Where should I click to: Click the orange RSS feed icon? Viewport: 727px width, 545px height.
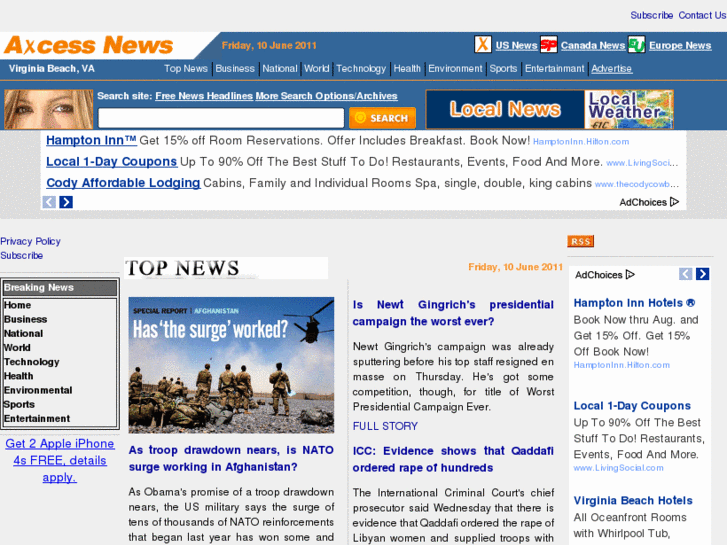(580, 241)
